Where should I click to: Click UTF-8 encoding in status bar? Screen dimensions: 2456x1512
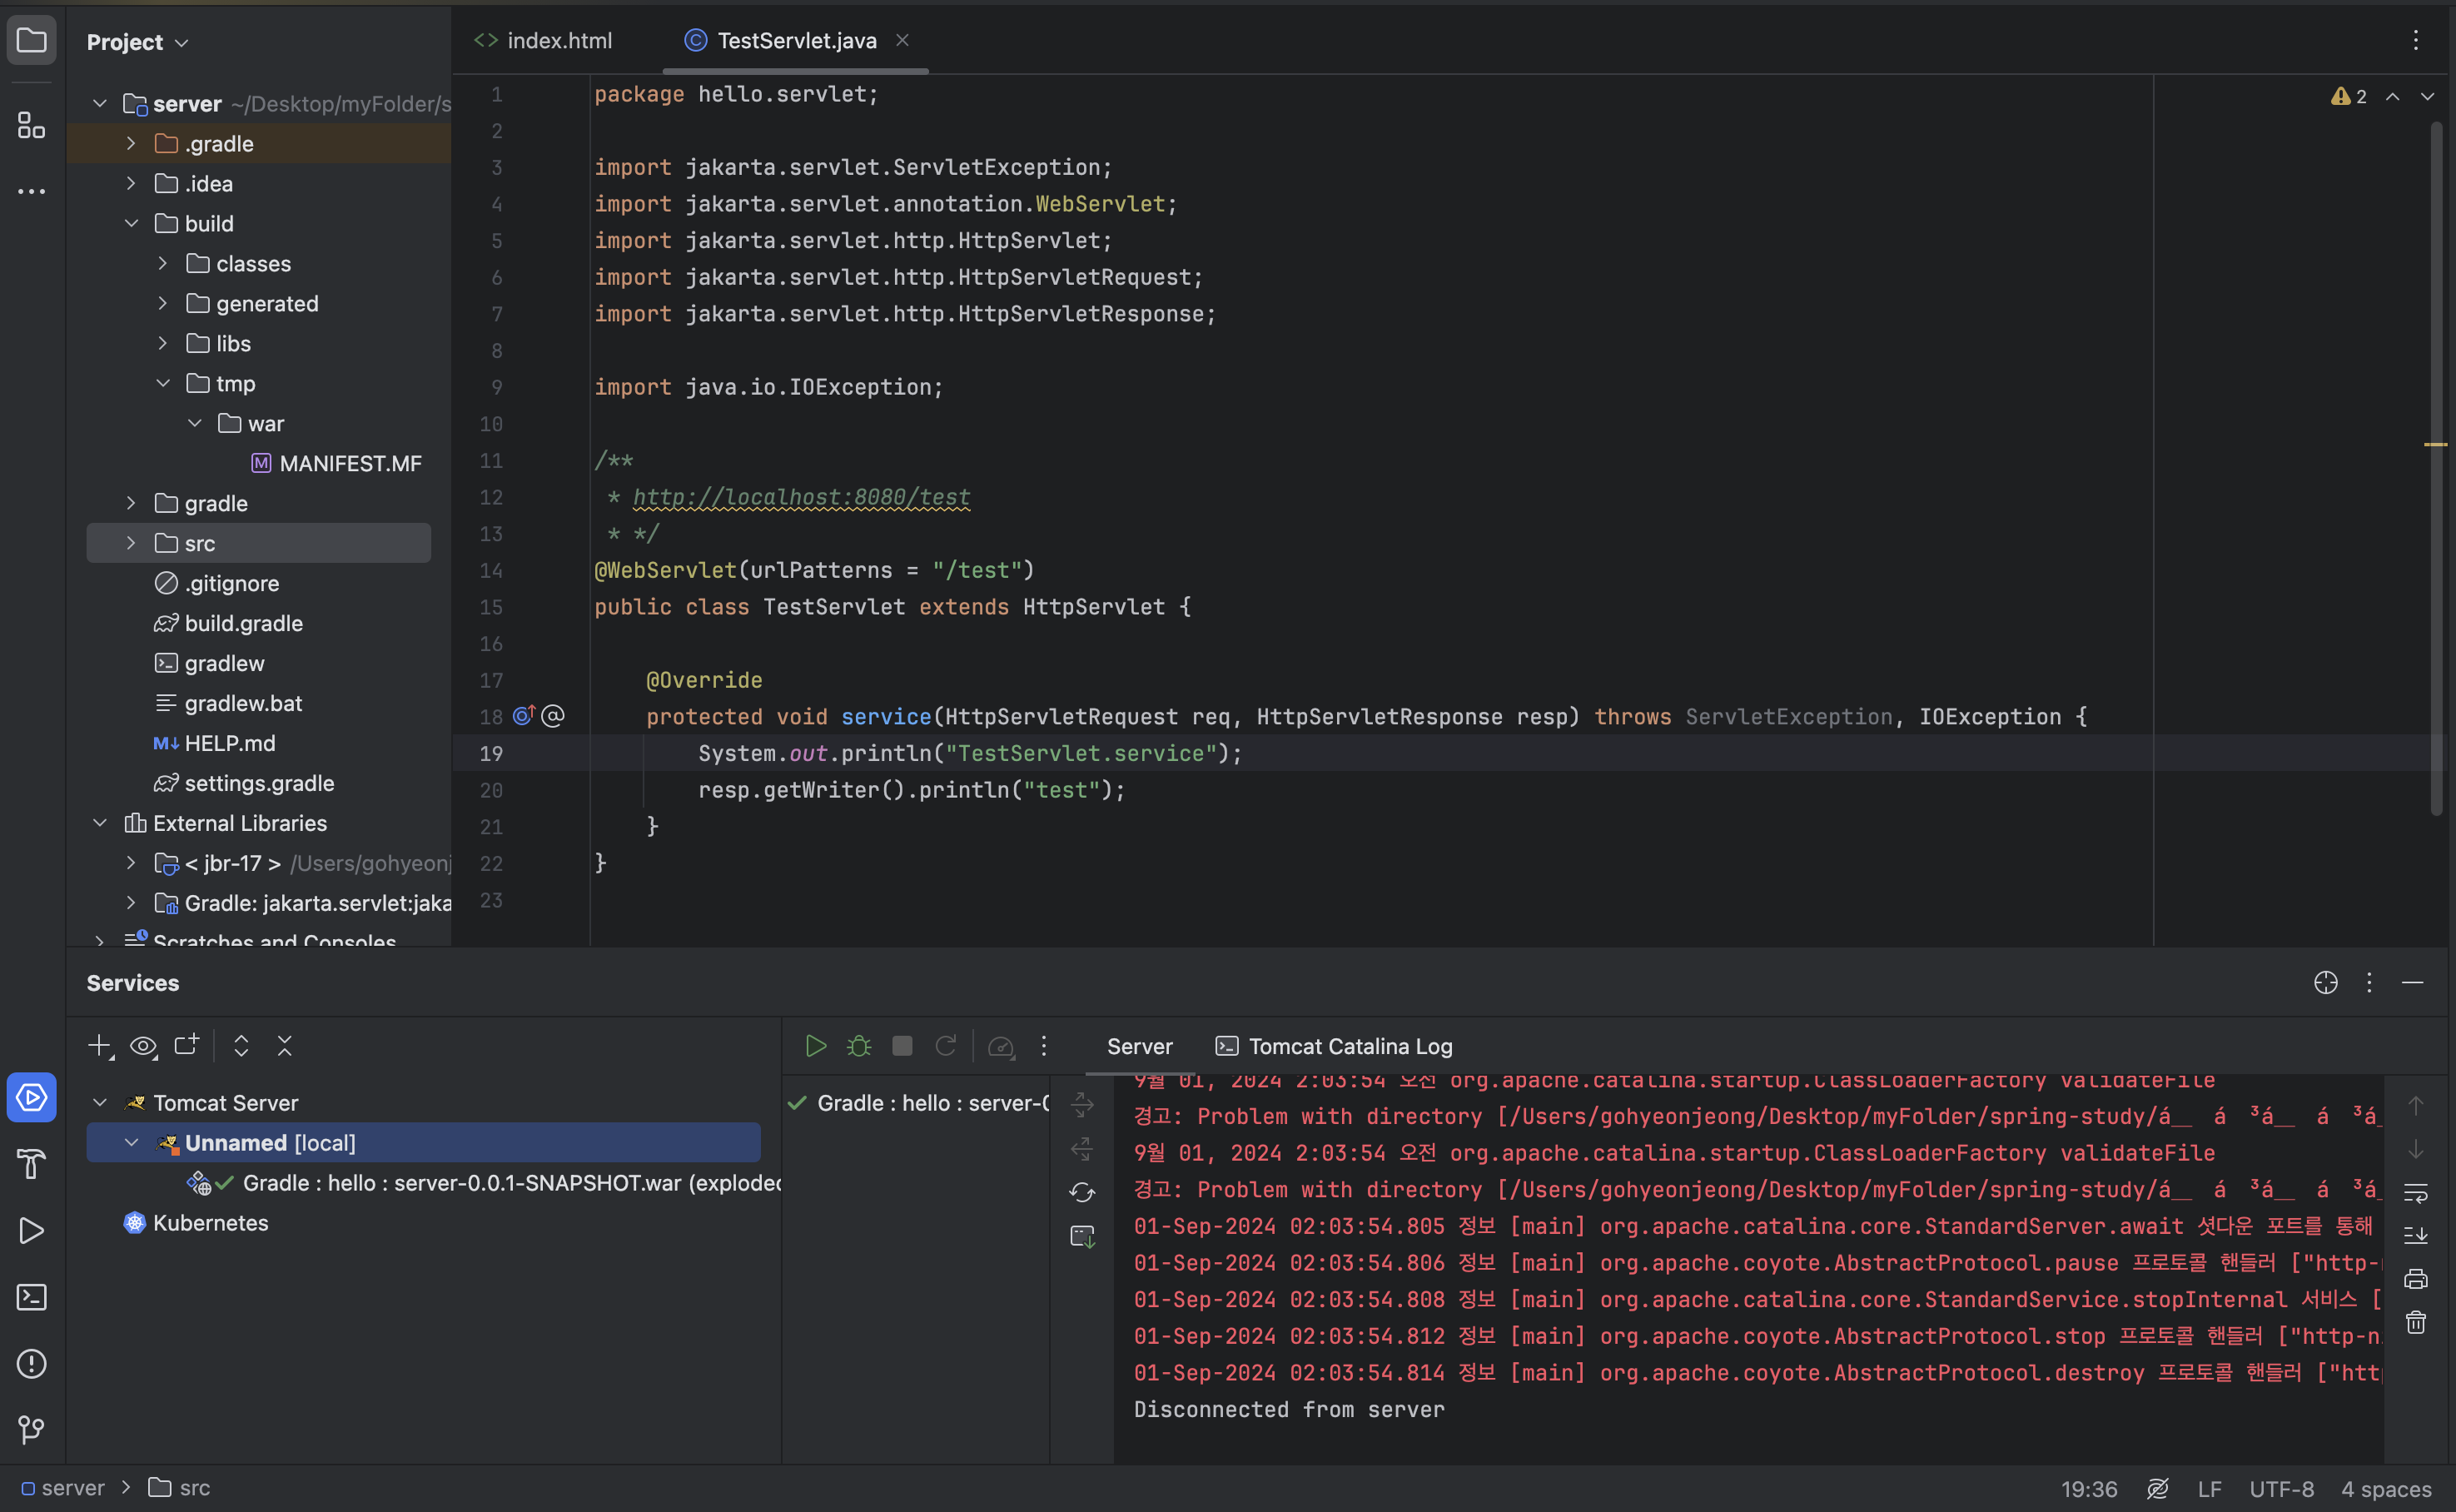tap(2281, 1488)
